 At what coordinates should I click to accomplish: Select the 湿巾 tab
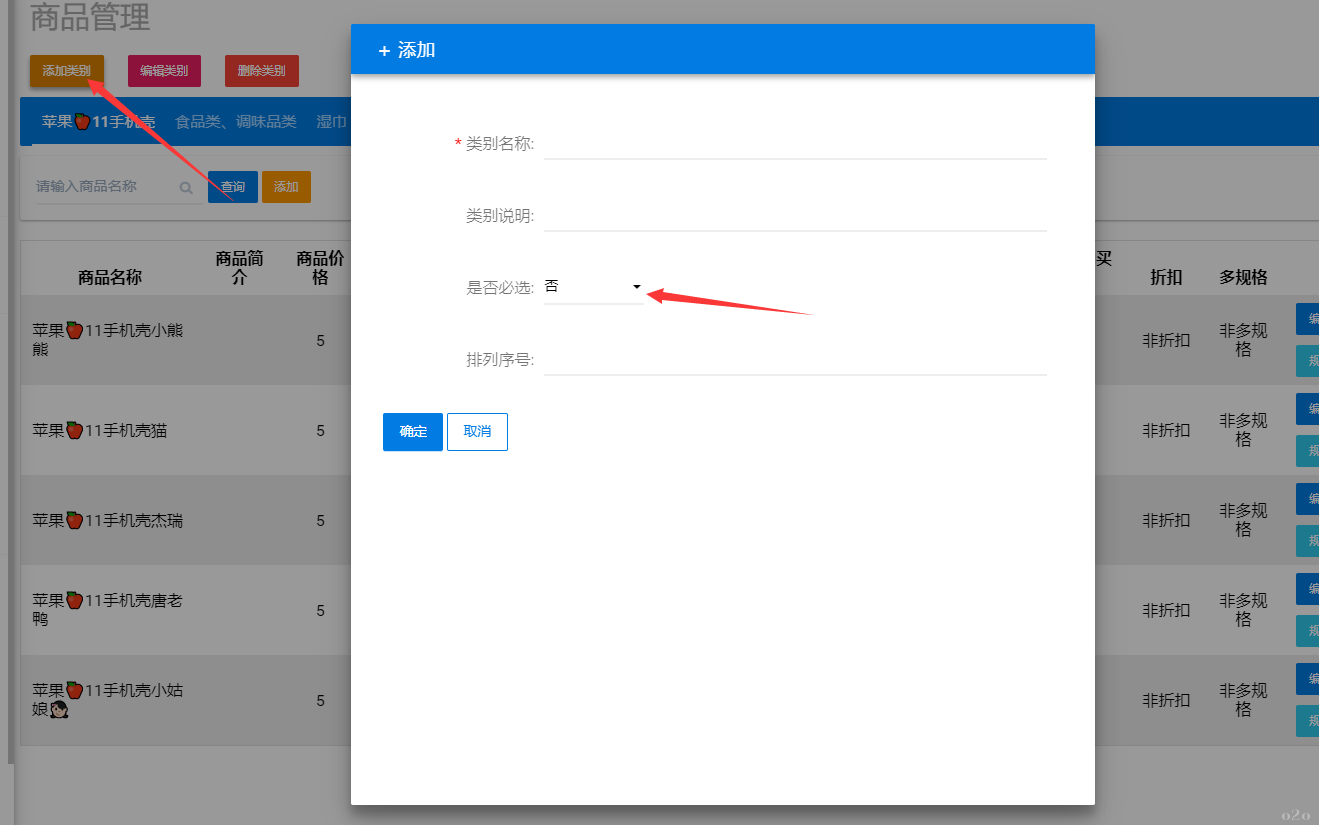pos(331,122)
